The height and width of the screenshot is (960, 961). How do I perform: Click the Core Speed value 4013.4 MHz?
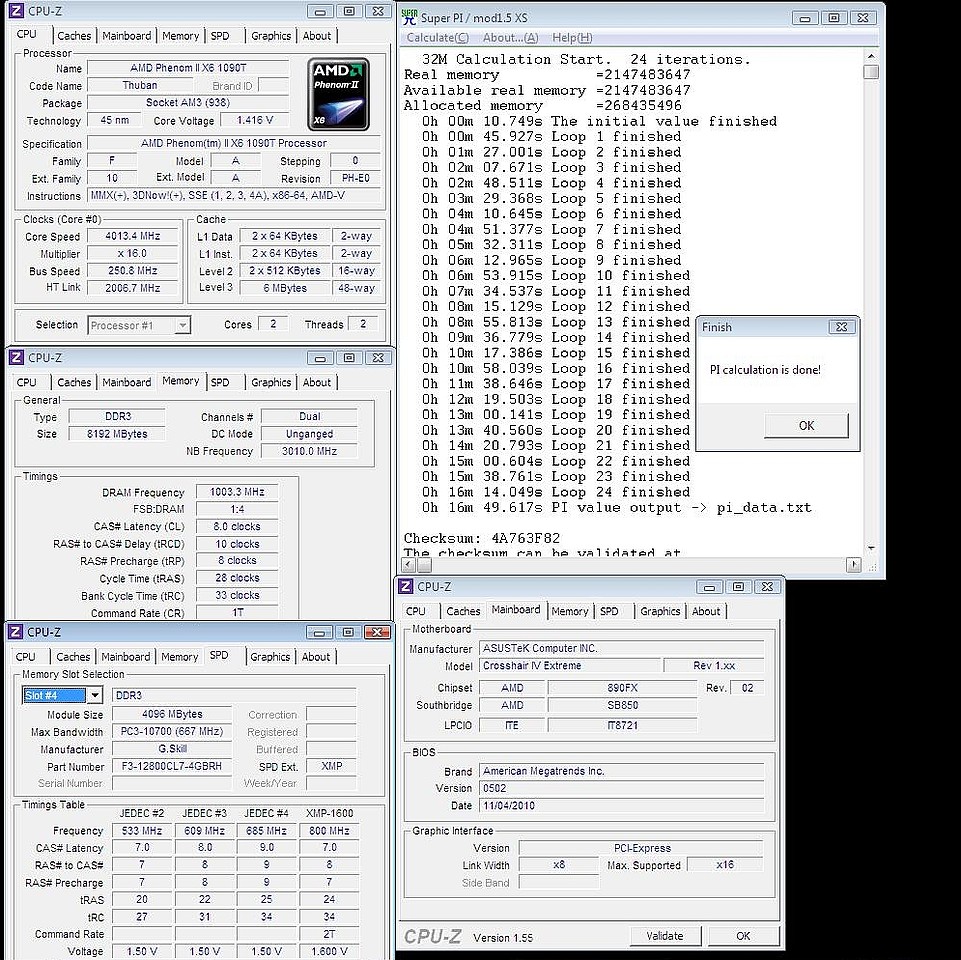132,236
